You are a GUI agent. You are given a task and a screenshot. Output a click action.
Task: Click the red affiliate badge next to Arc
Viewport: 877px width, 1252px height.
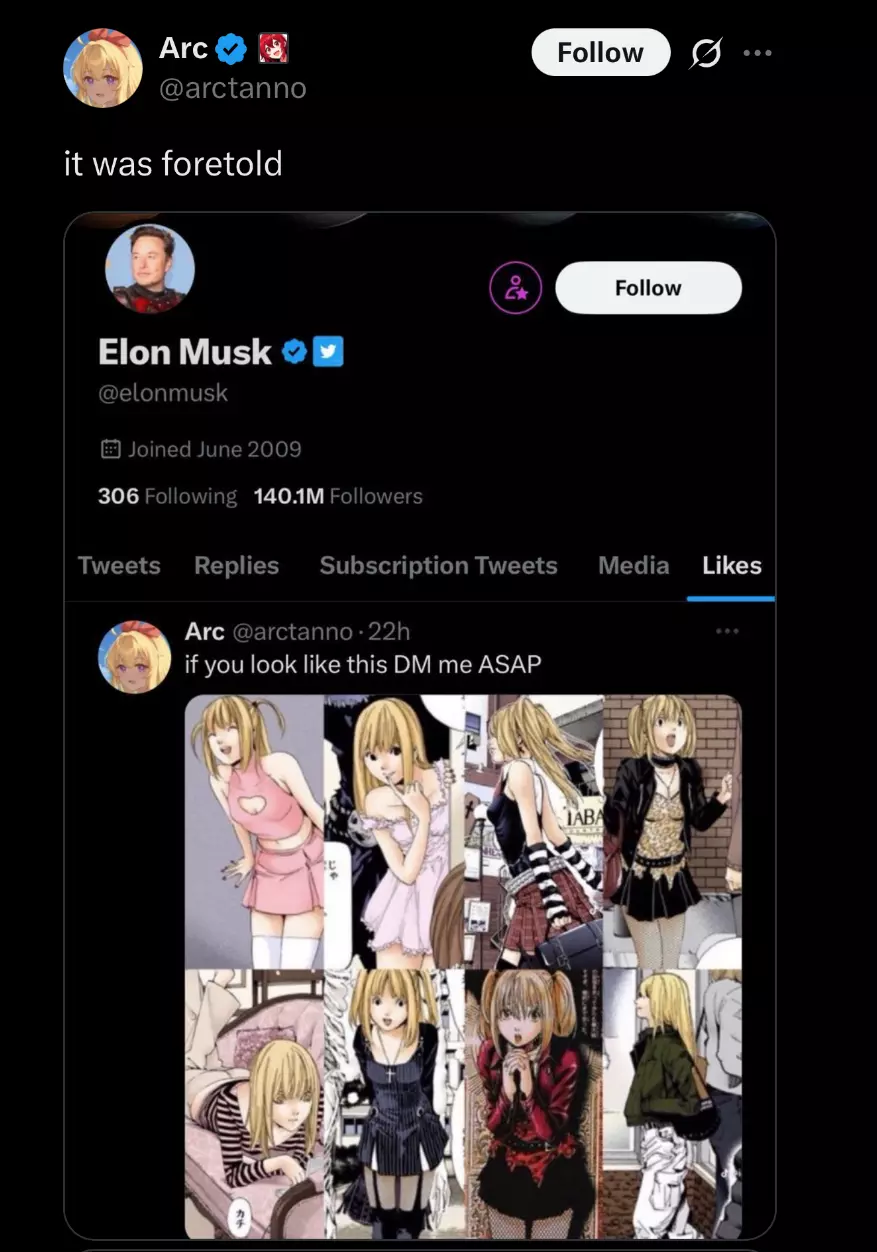273,47
